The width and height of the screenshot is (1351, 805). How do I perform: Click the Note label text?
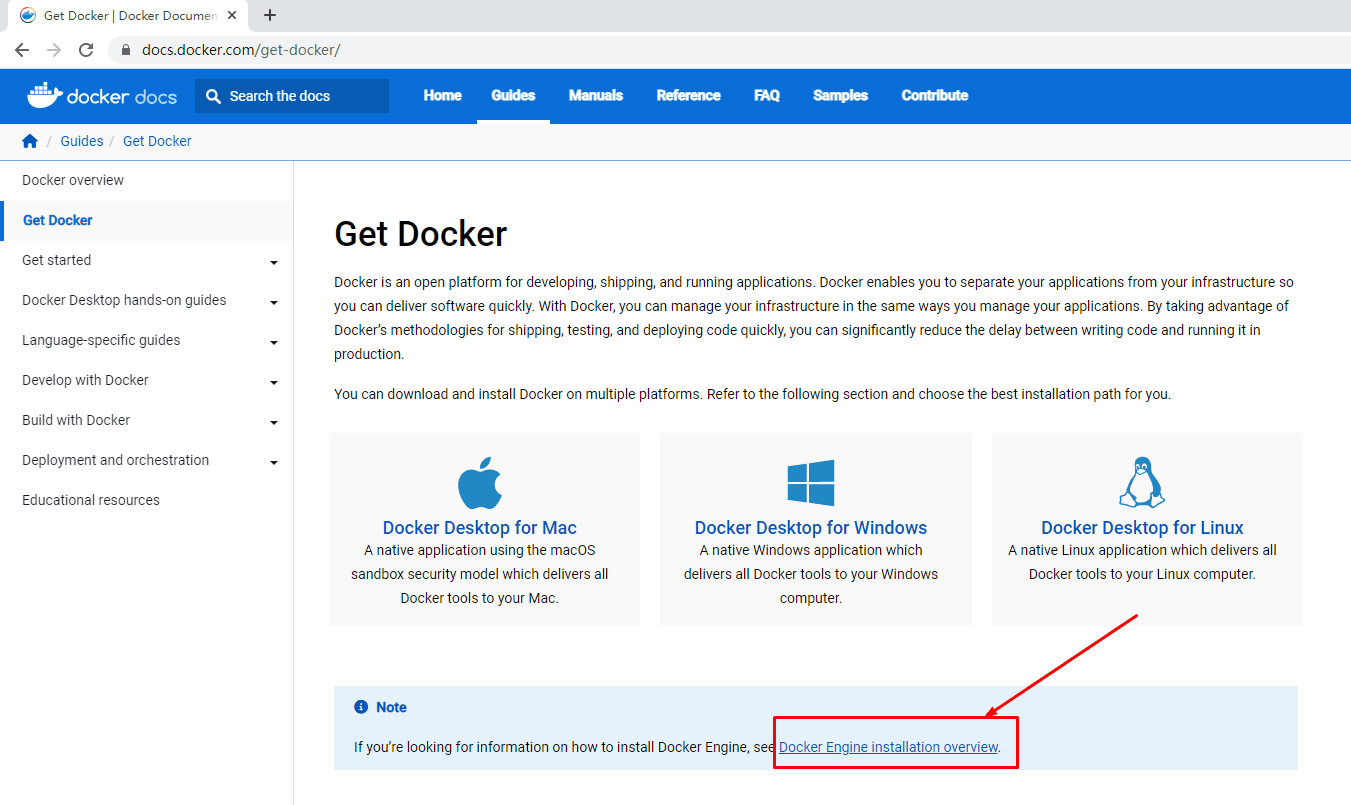click(391, 707)
